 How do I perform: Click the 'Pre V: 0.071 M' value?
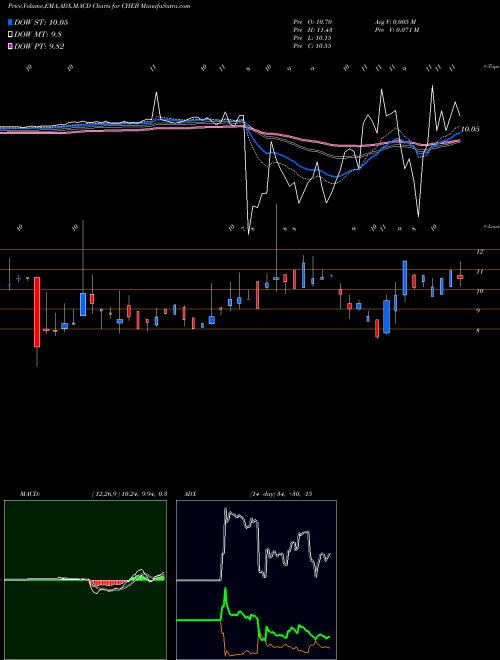pyautogui.click(x=396, y=30)
